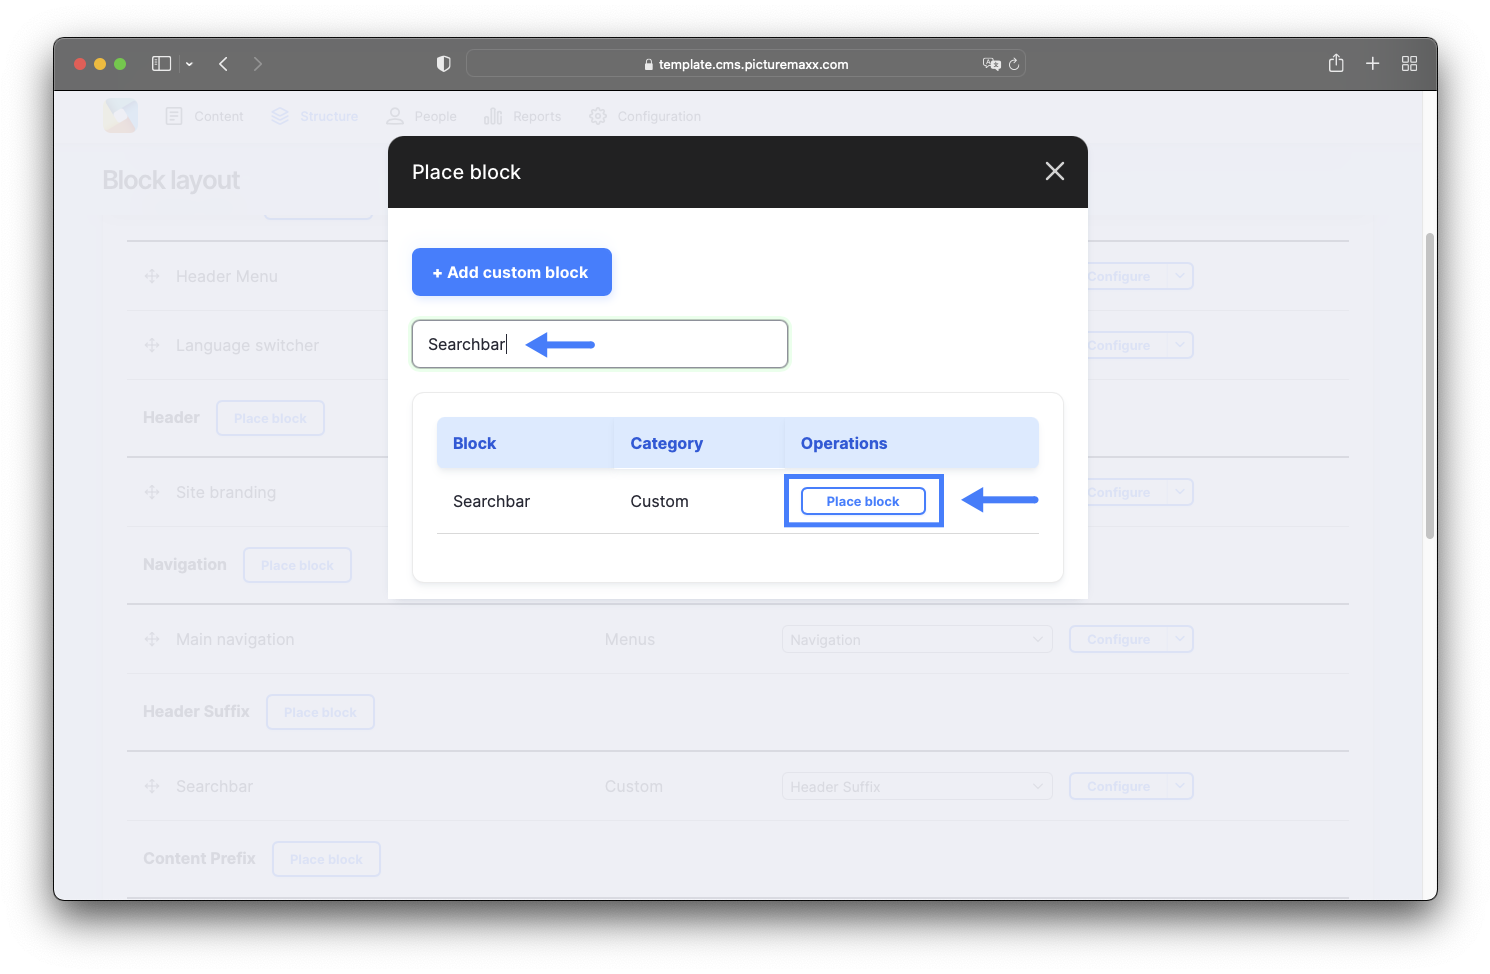Open the Configuration menu

coord(659,116)
